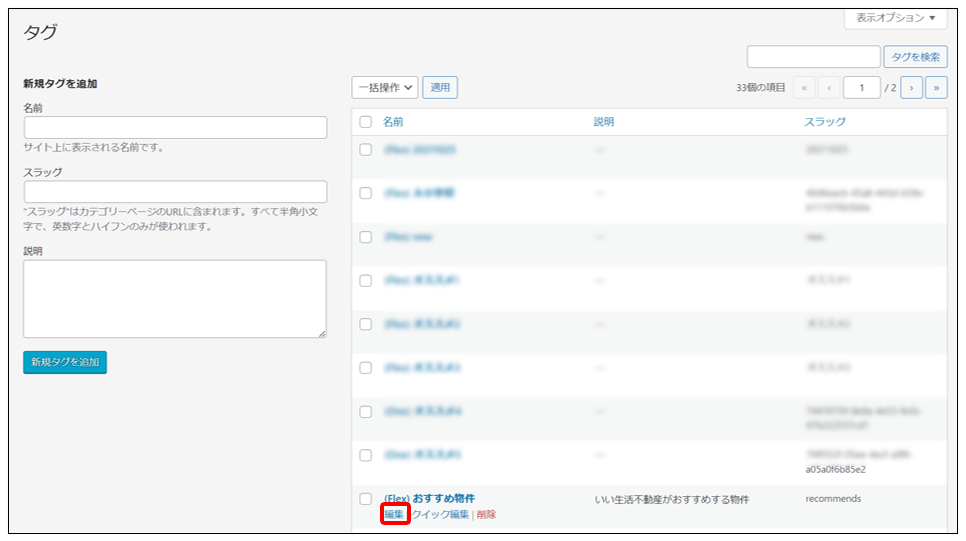Open the 表示オプション panel
Screen dimensions: 966x541
895,18
